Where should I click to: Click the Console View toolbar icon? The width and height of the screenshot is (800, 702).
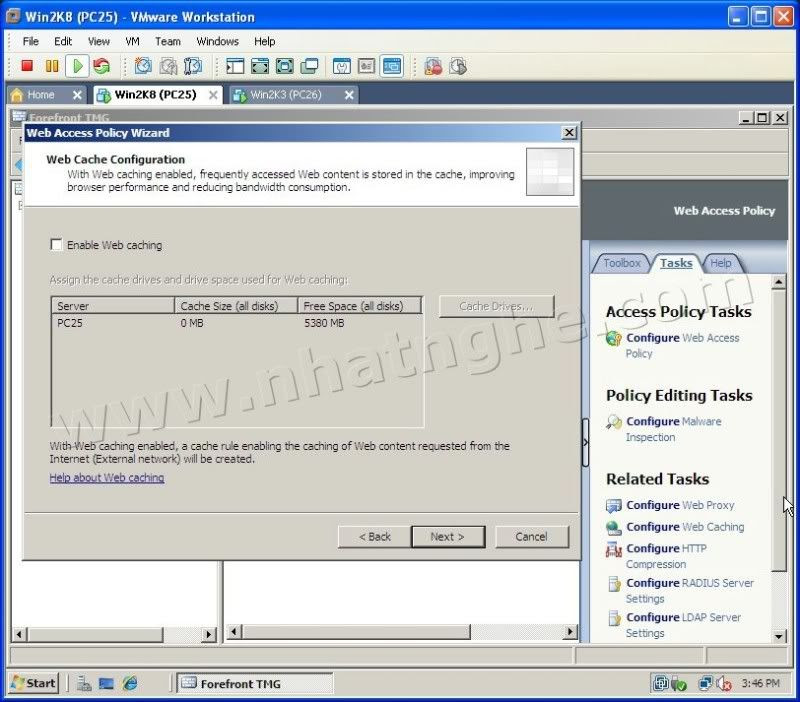tap(392, 66)
